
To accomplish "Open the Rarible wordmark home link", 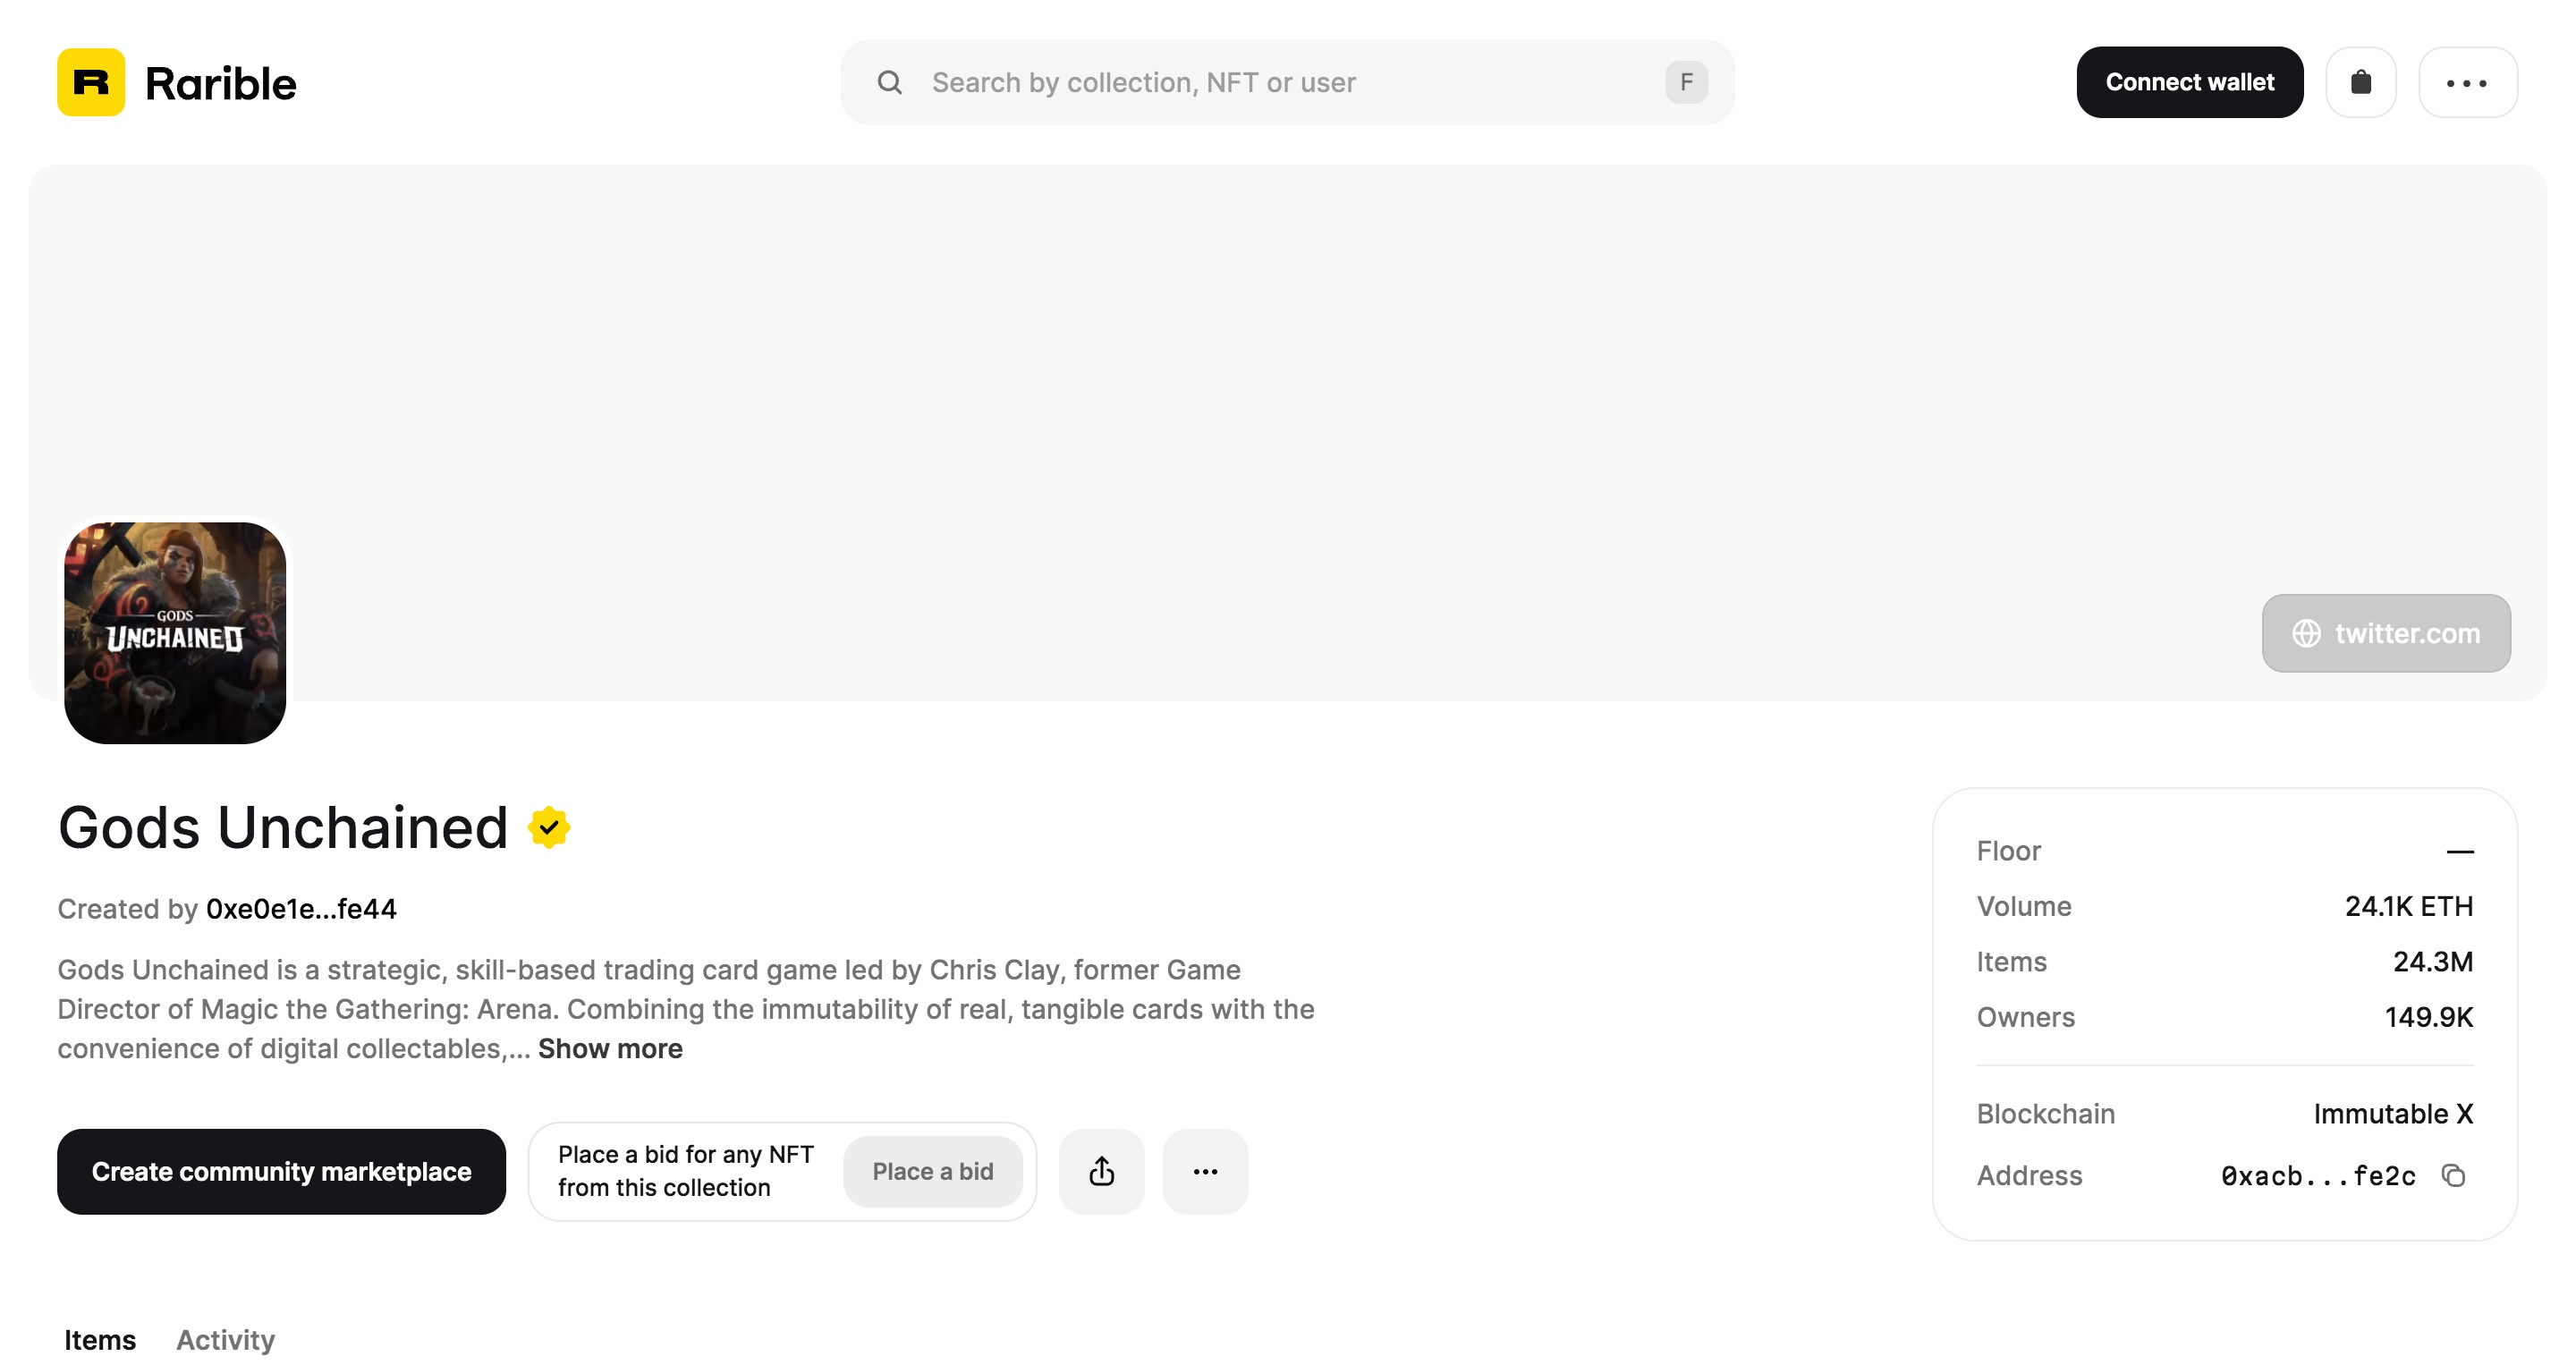I will (220, 83).
